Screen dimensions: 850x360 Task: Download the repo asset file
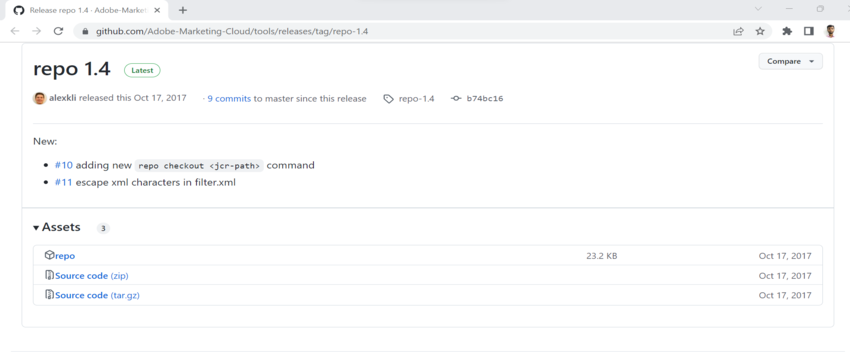click(65, 256)
